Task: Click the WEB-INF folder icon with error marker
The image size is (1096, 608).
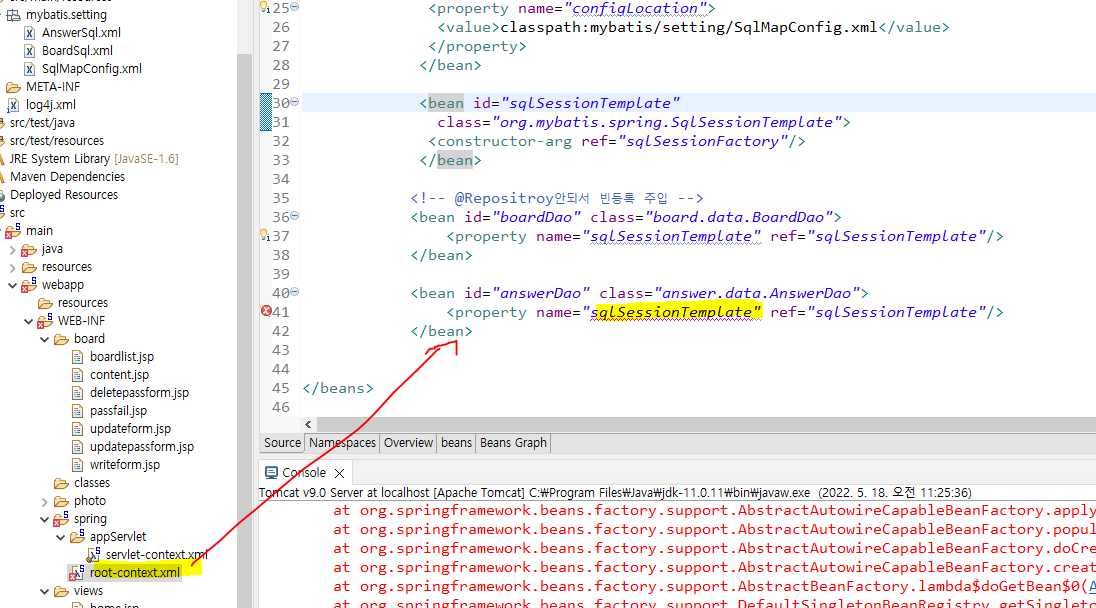Action: point(45,321)
